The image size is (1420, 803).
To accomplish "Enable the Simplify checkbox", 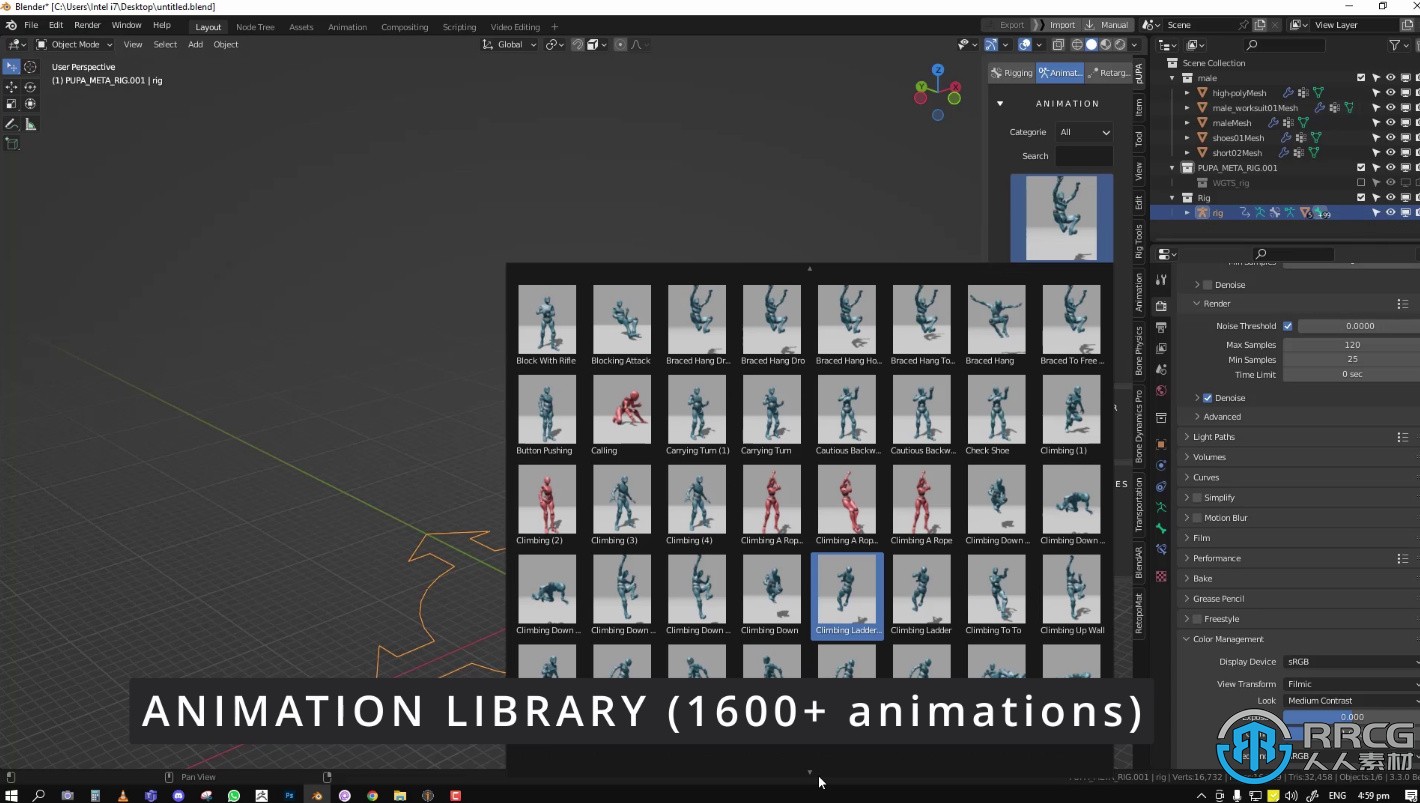I will point(1197,498).
